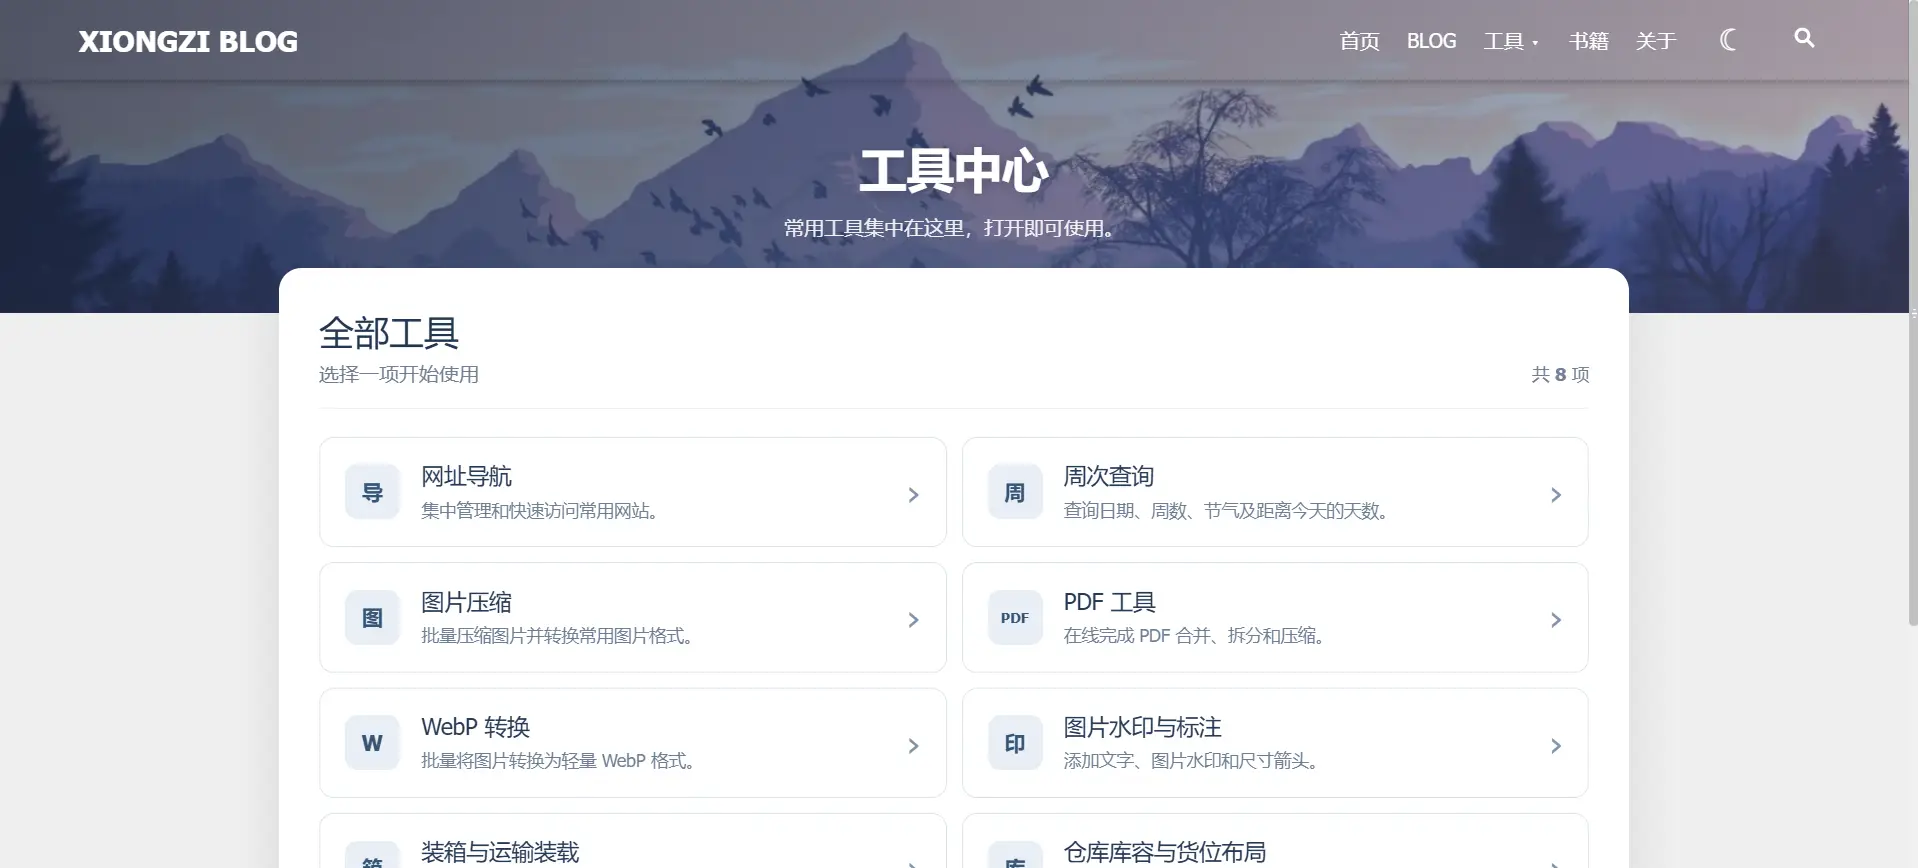Click the description 添加文字、图片水印和尺寸箭头。
1918x868 pixels.
tap(1192, 761)
